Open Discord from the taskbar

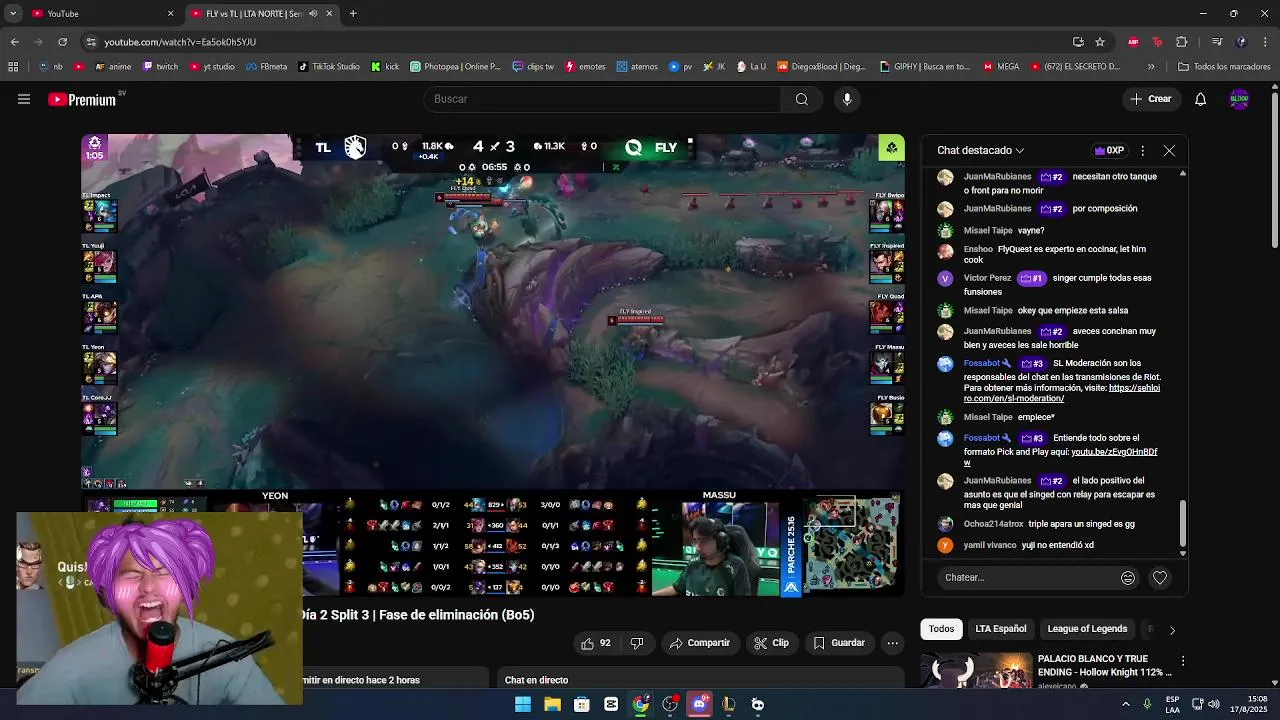pos(699,705)
